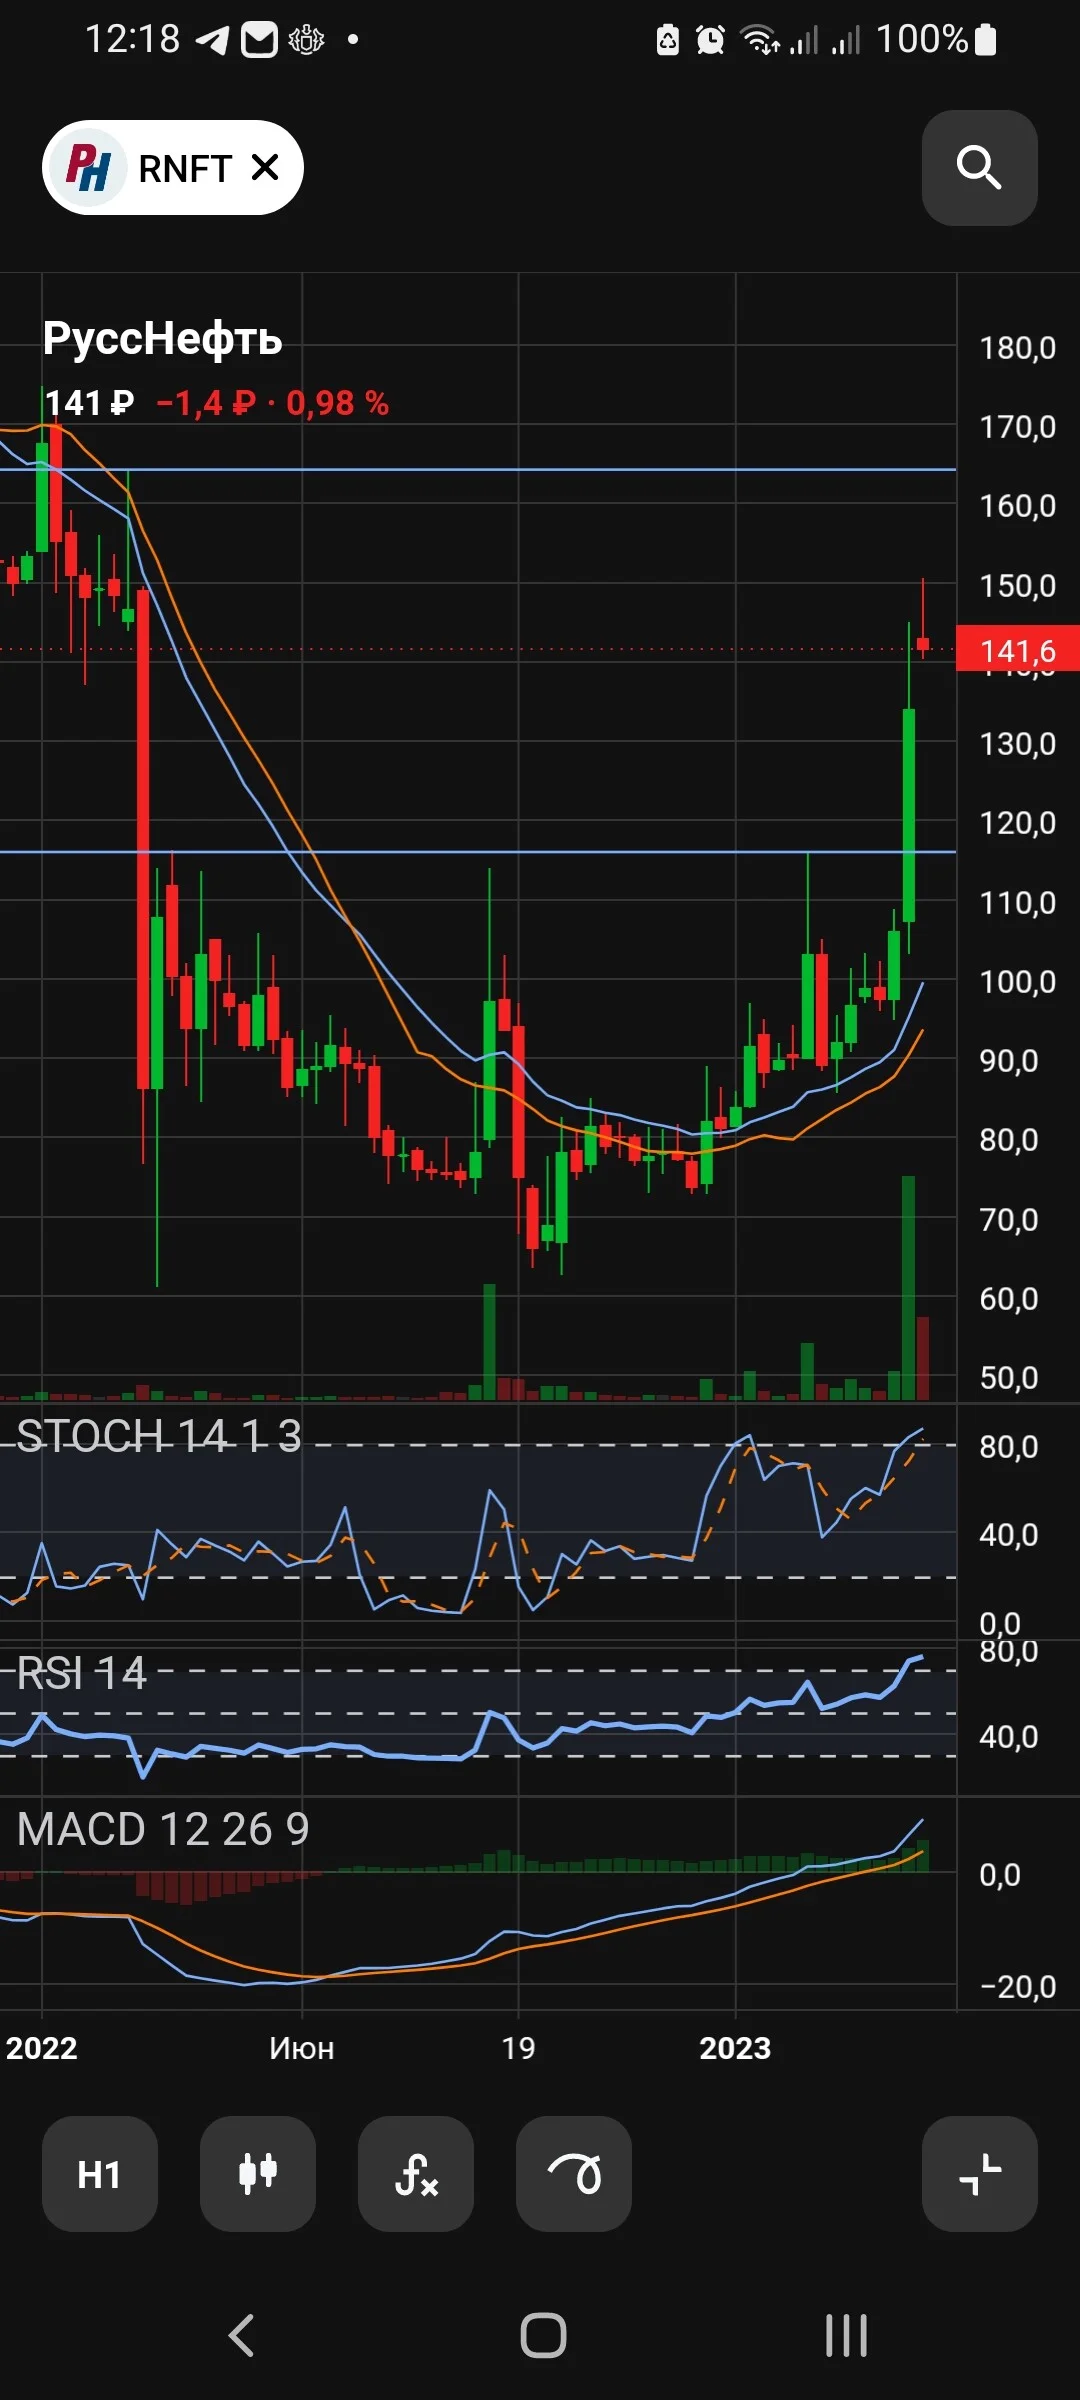The width and height of the screenshot is (1080, 2400).
Task: Open the drawing tools button
Action: (574, 2174)
